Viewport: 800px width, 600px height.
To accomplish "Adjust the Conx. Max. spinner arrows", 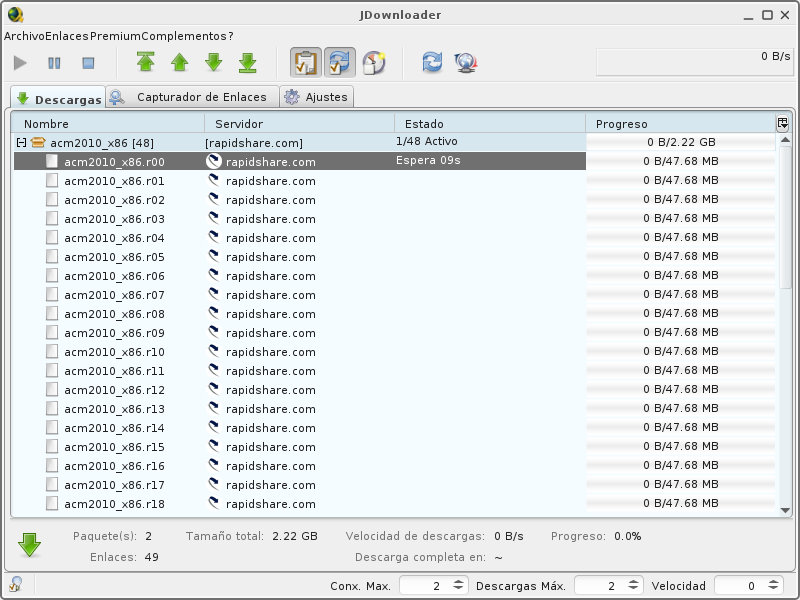I will [x=458, y=585].
